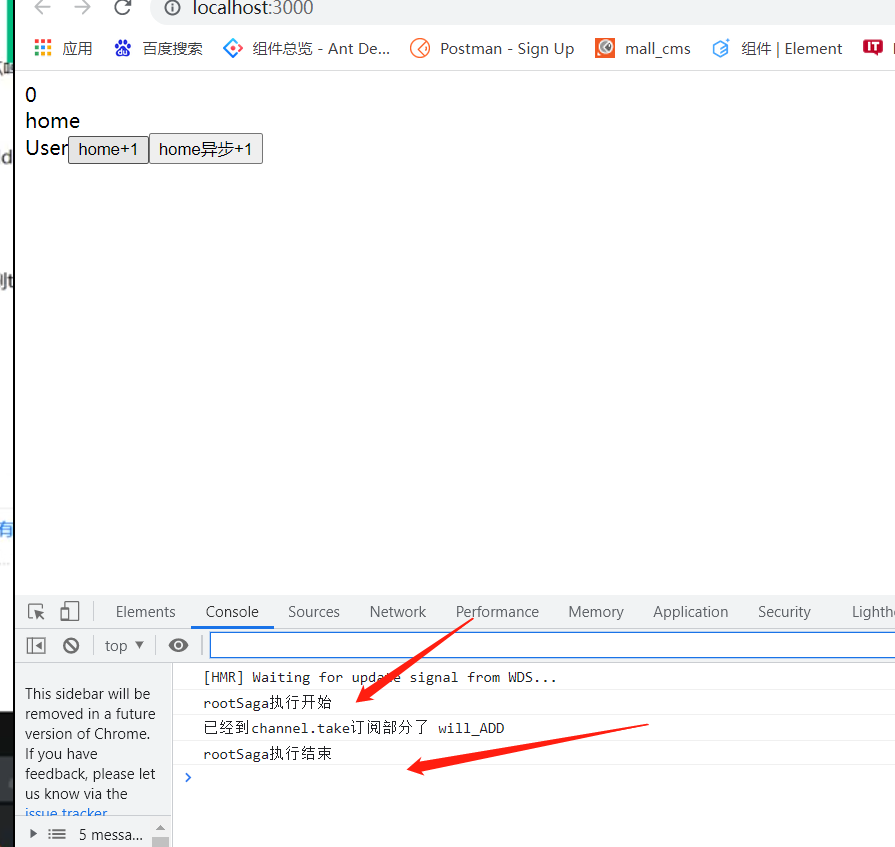Switch to the Elements tab
Viewport: 895px width, 847px height.
tap(146, 612)
